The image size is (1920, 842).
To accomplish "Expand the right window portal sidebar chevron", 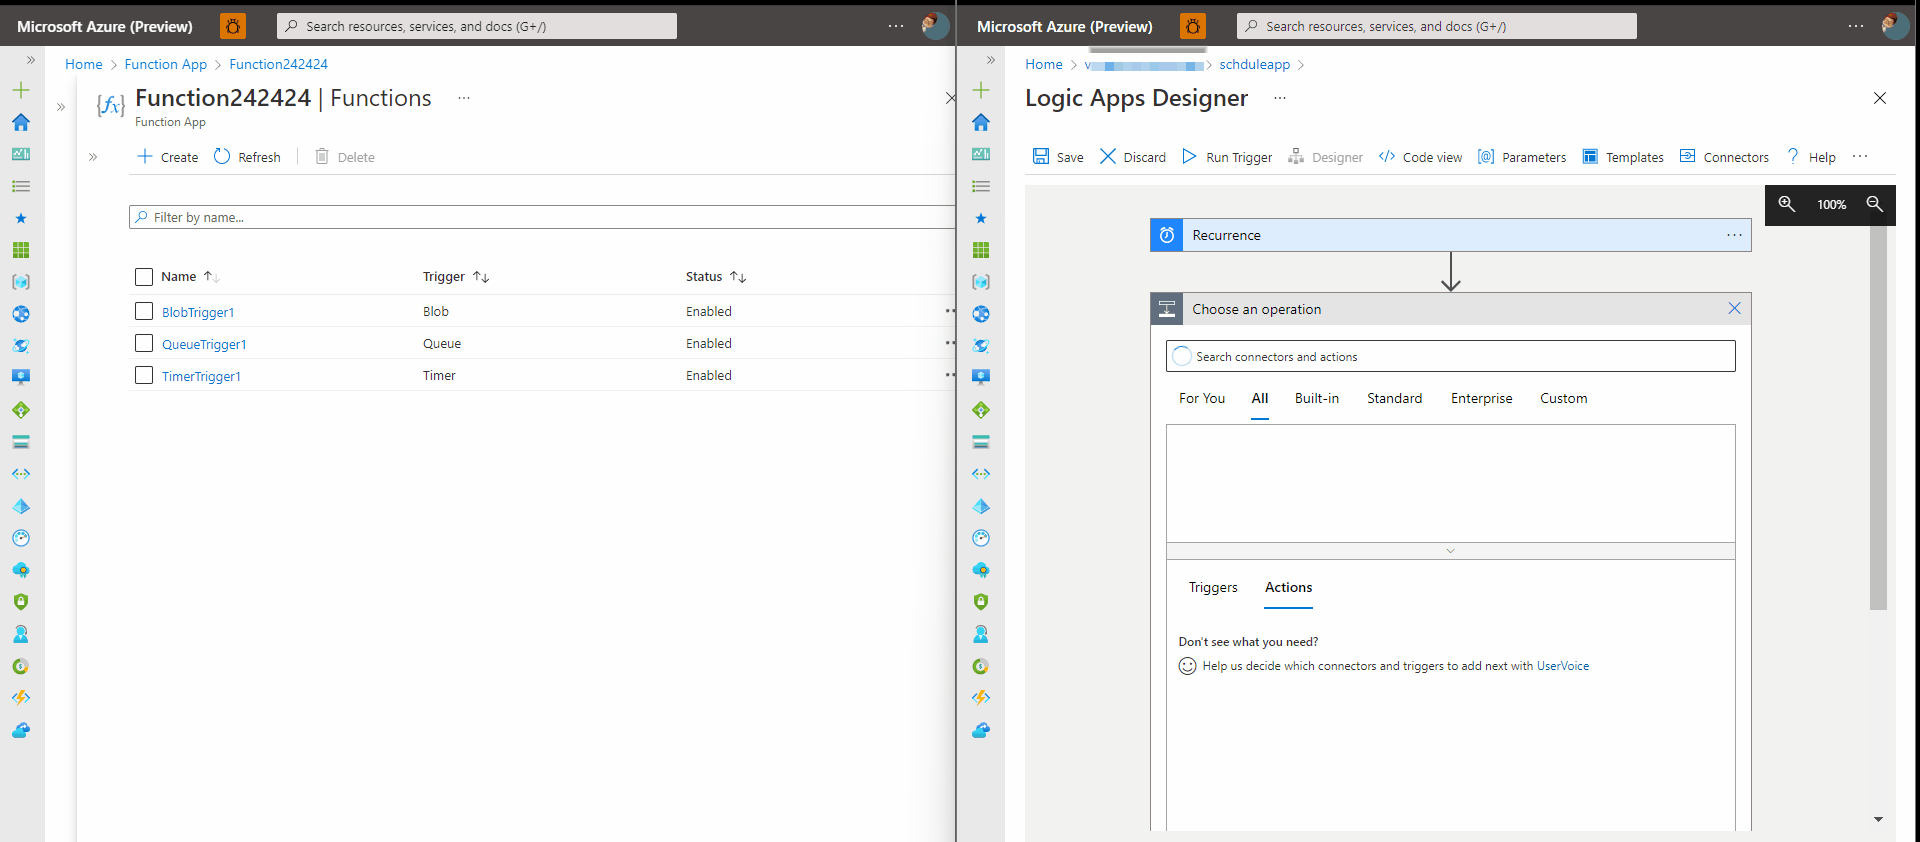I will (991, 60).
